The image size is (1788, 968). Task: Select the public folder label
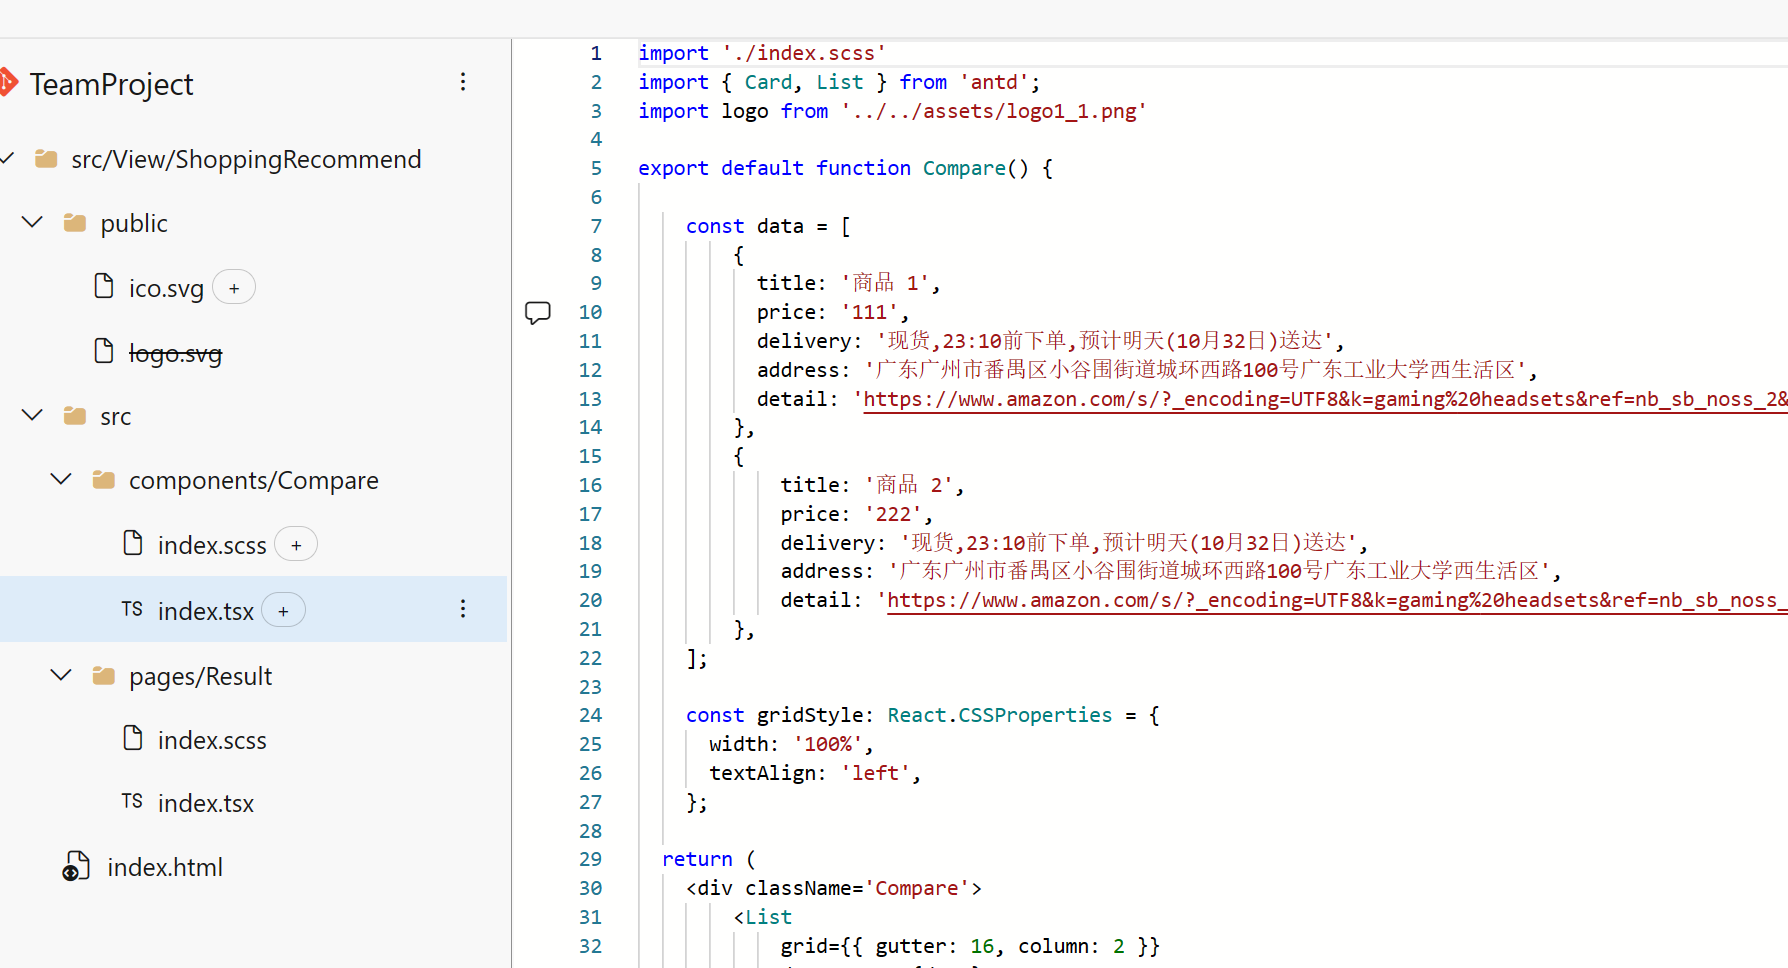[134, 224]
